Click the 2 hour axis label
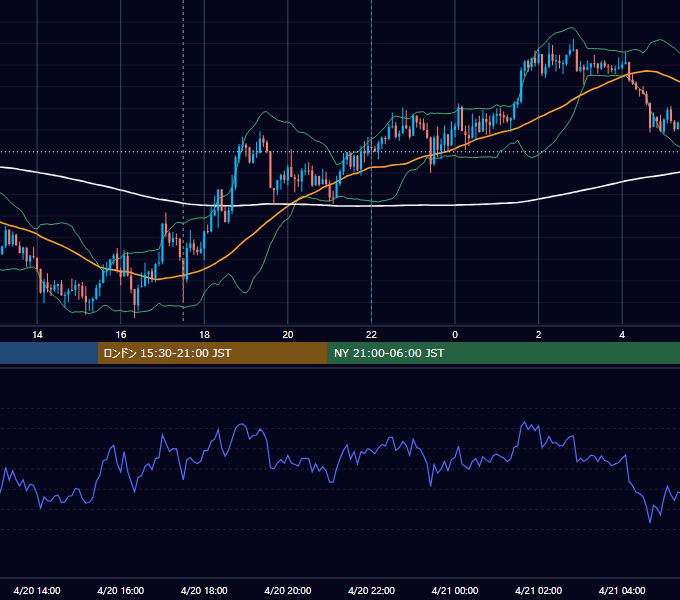 click(539, 335)
